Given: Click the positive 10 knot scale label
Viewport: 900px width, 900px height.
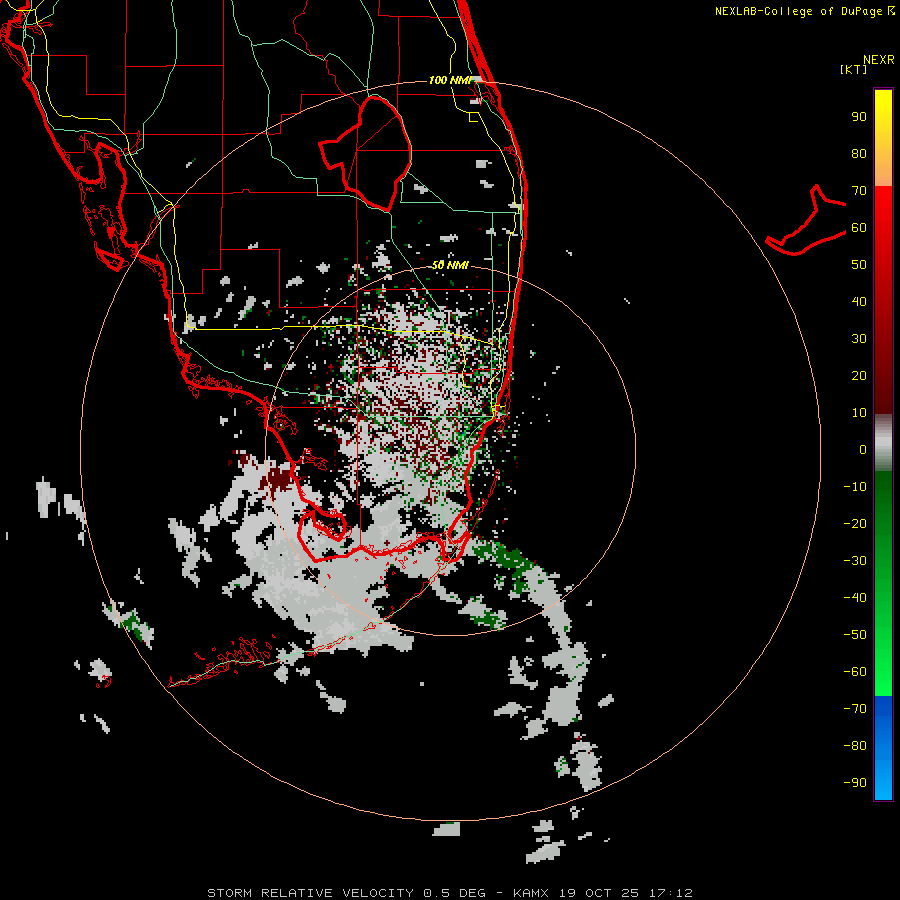Looking at the screenshot, I should [859, 413].
